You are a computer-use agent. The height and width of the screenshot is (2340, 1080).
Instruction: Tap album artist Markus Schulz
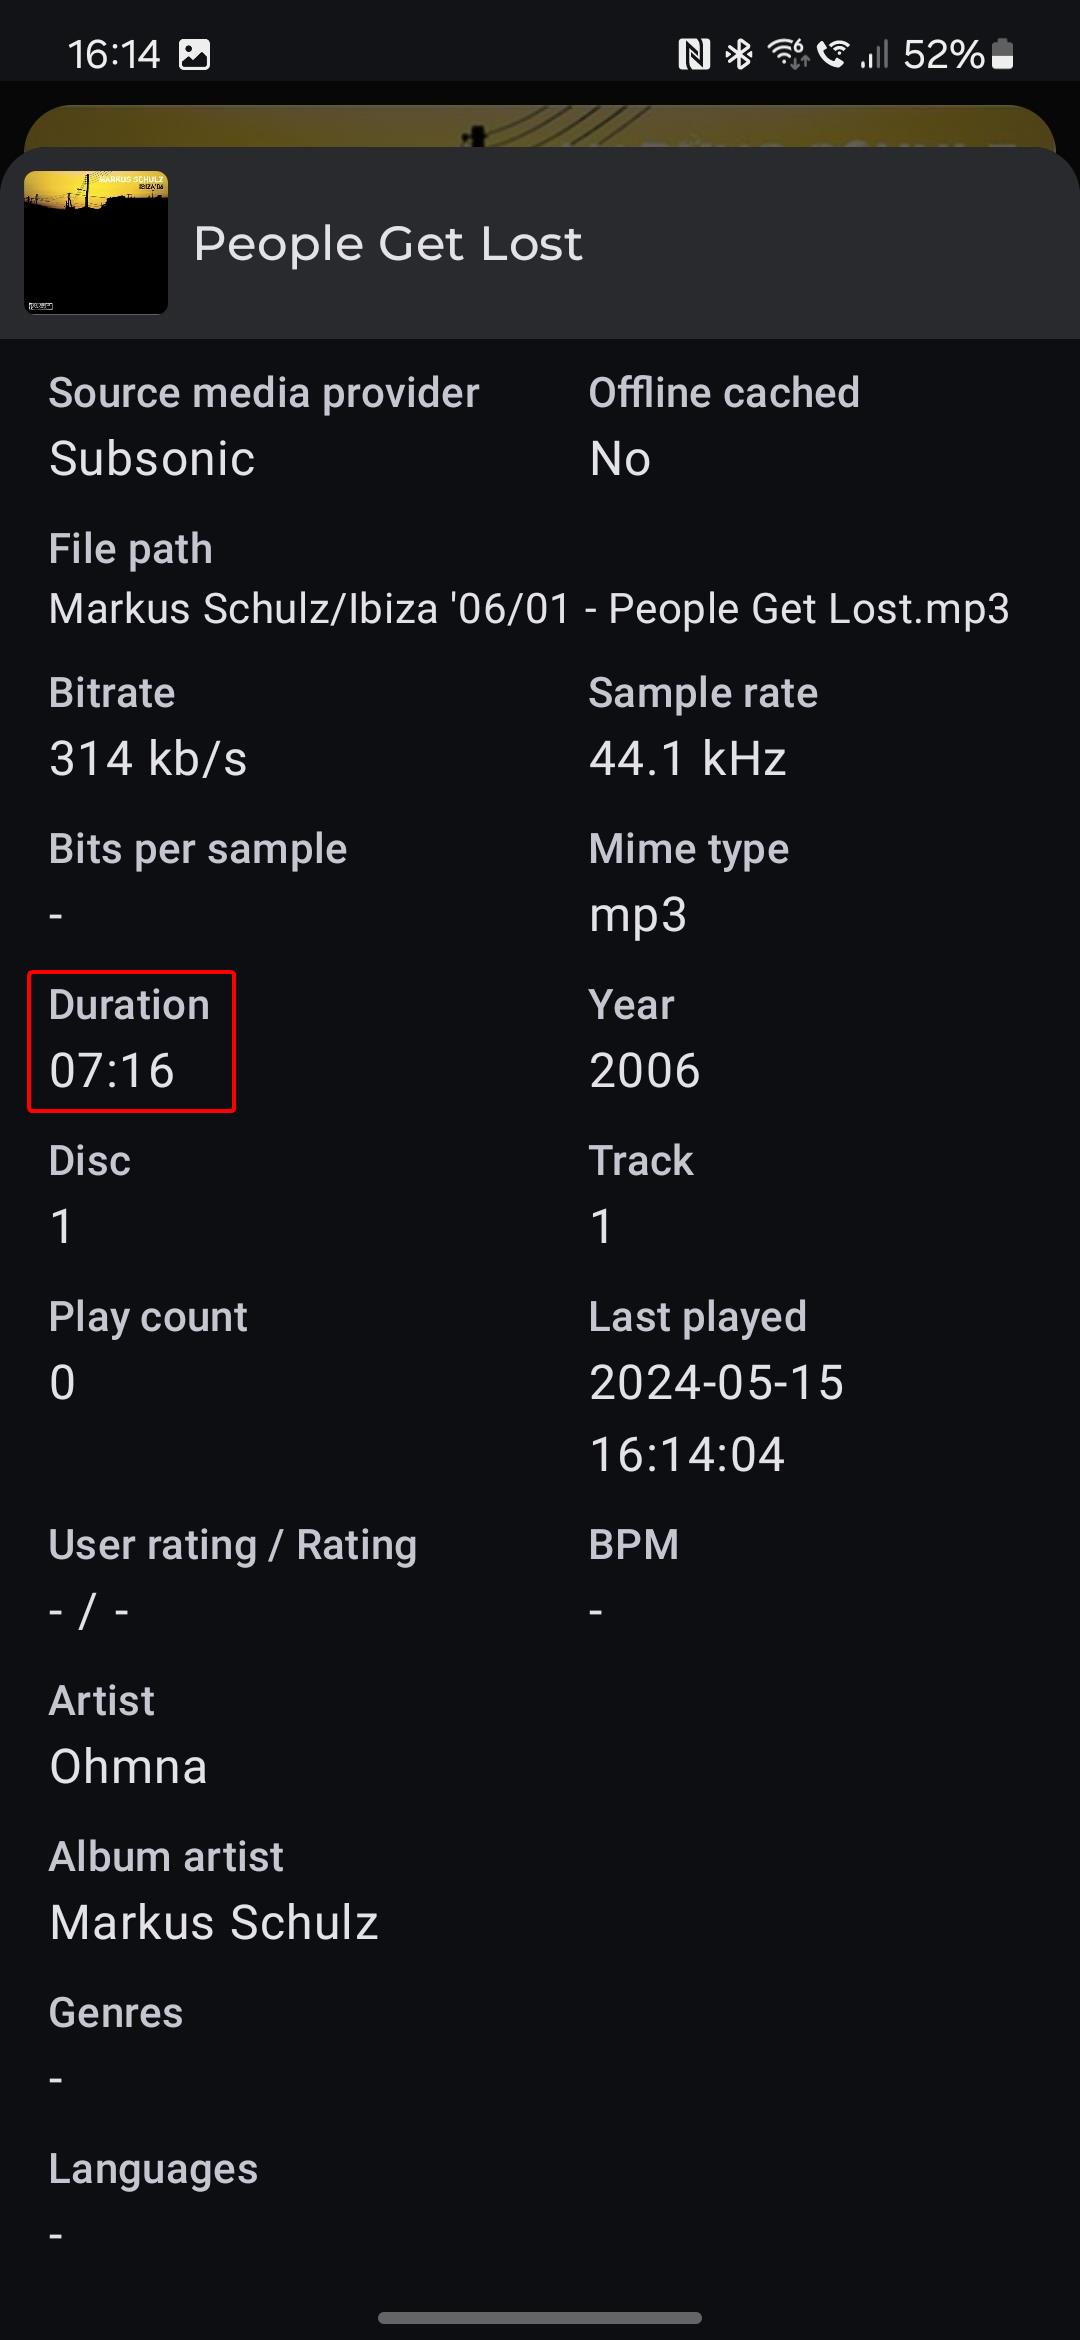pos(214,1923)
